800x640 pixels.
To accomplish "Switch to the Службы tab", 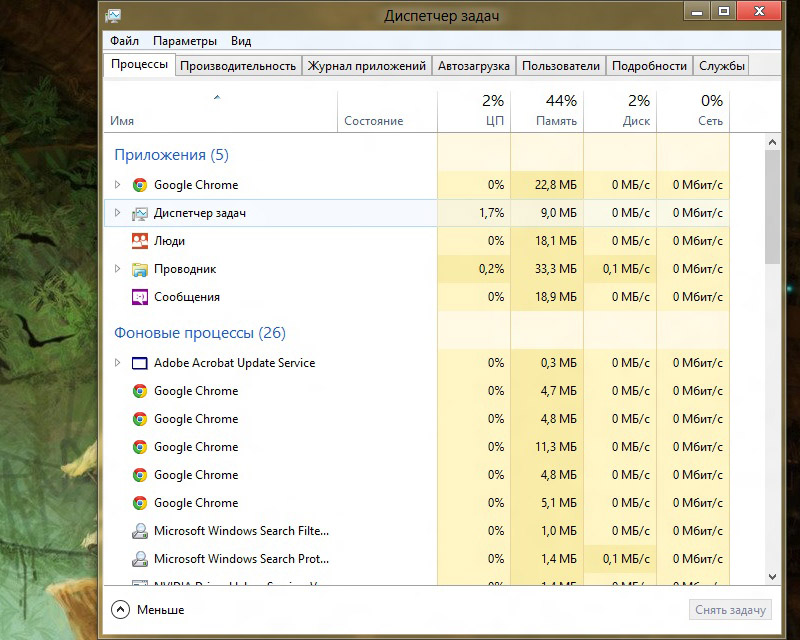I will (721, 66).
